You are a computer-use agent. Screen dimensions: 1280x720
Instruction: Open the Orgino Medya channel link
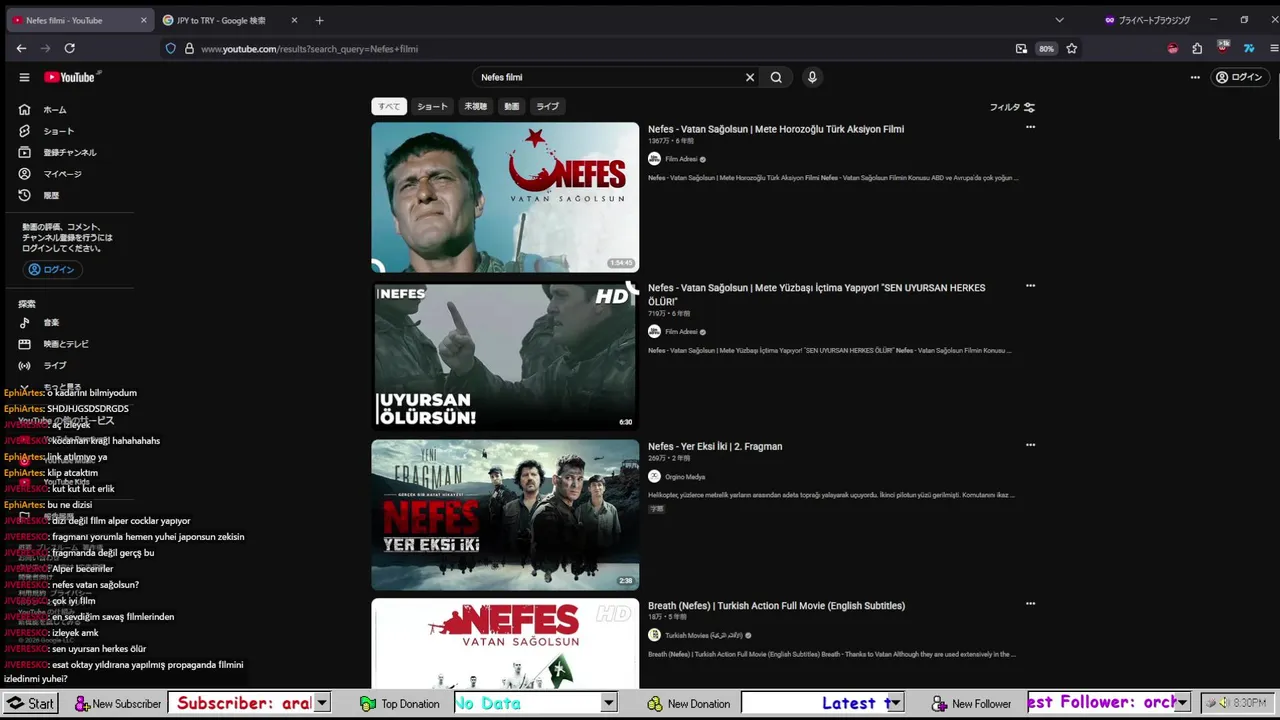[685, 477]
